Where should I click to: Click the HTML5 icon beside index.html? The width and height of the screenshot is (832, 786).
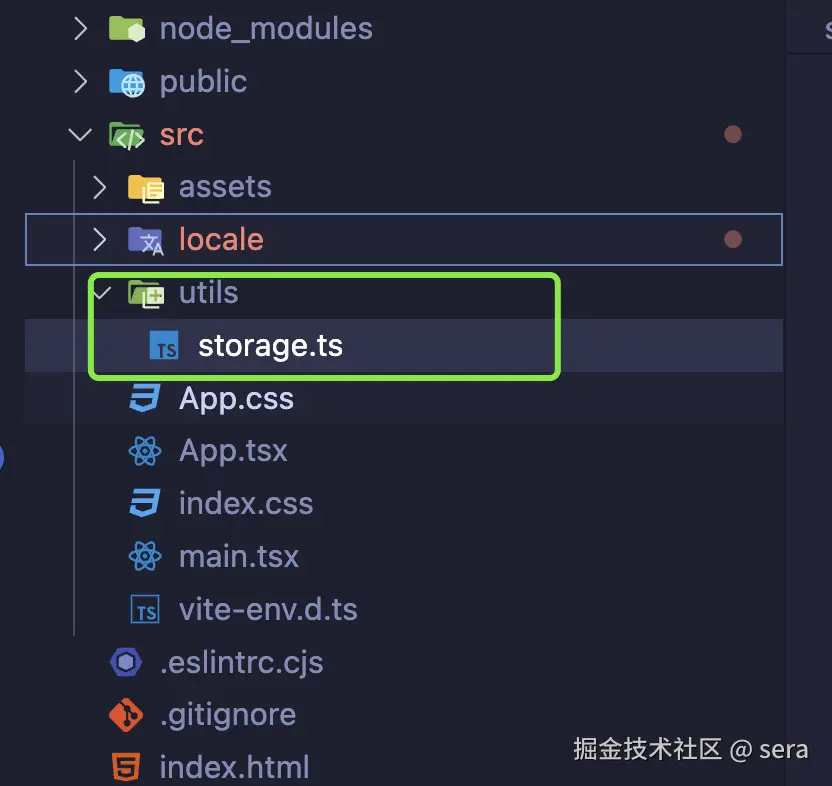[127, 767]
